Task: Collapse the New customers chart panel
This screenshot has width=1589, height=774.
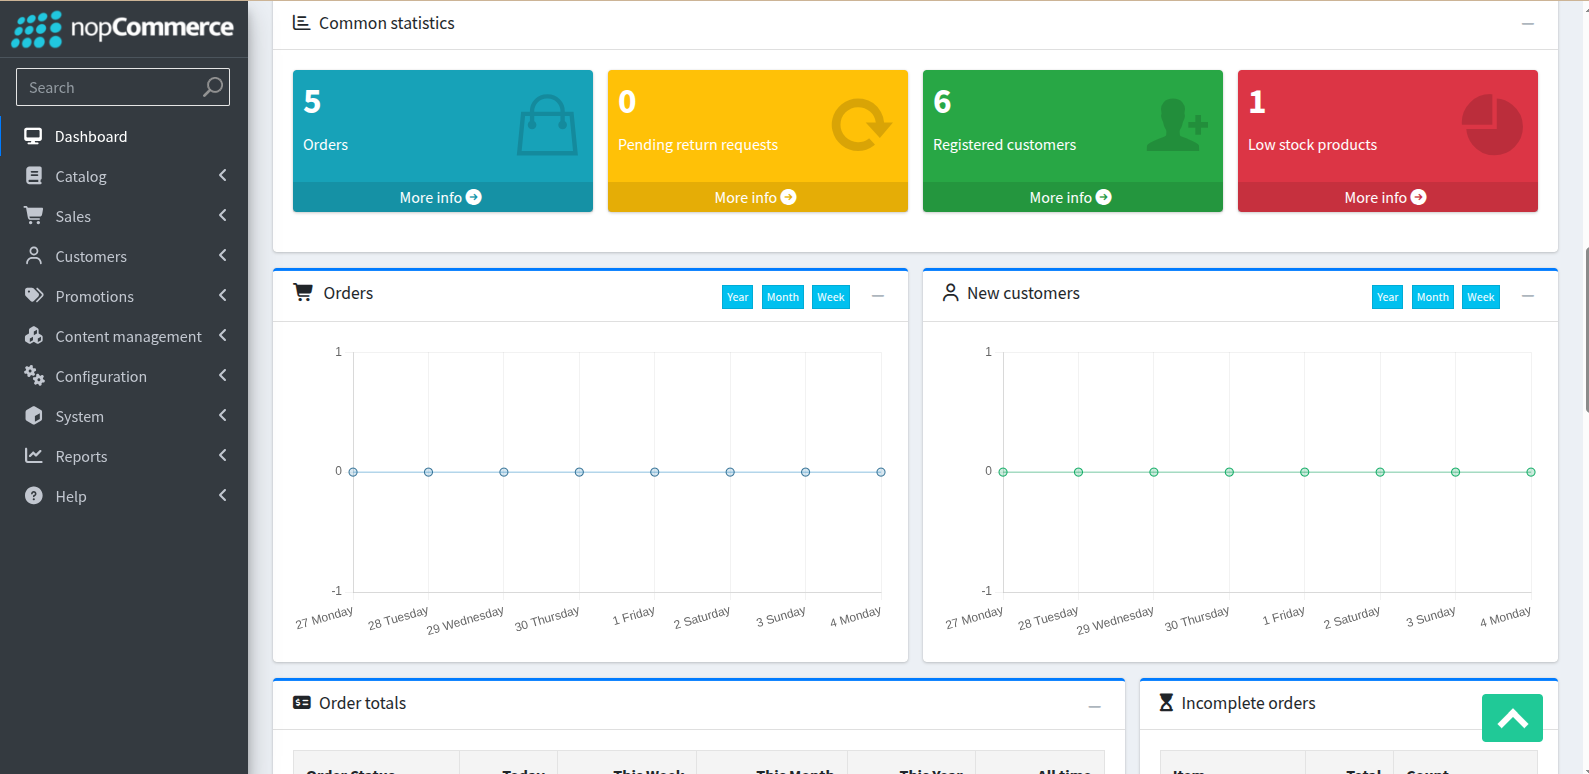Action: click(1528, 296)
